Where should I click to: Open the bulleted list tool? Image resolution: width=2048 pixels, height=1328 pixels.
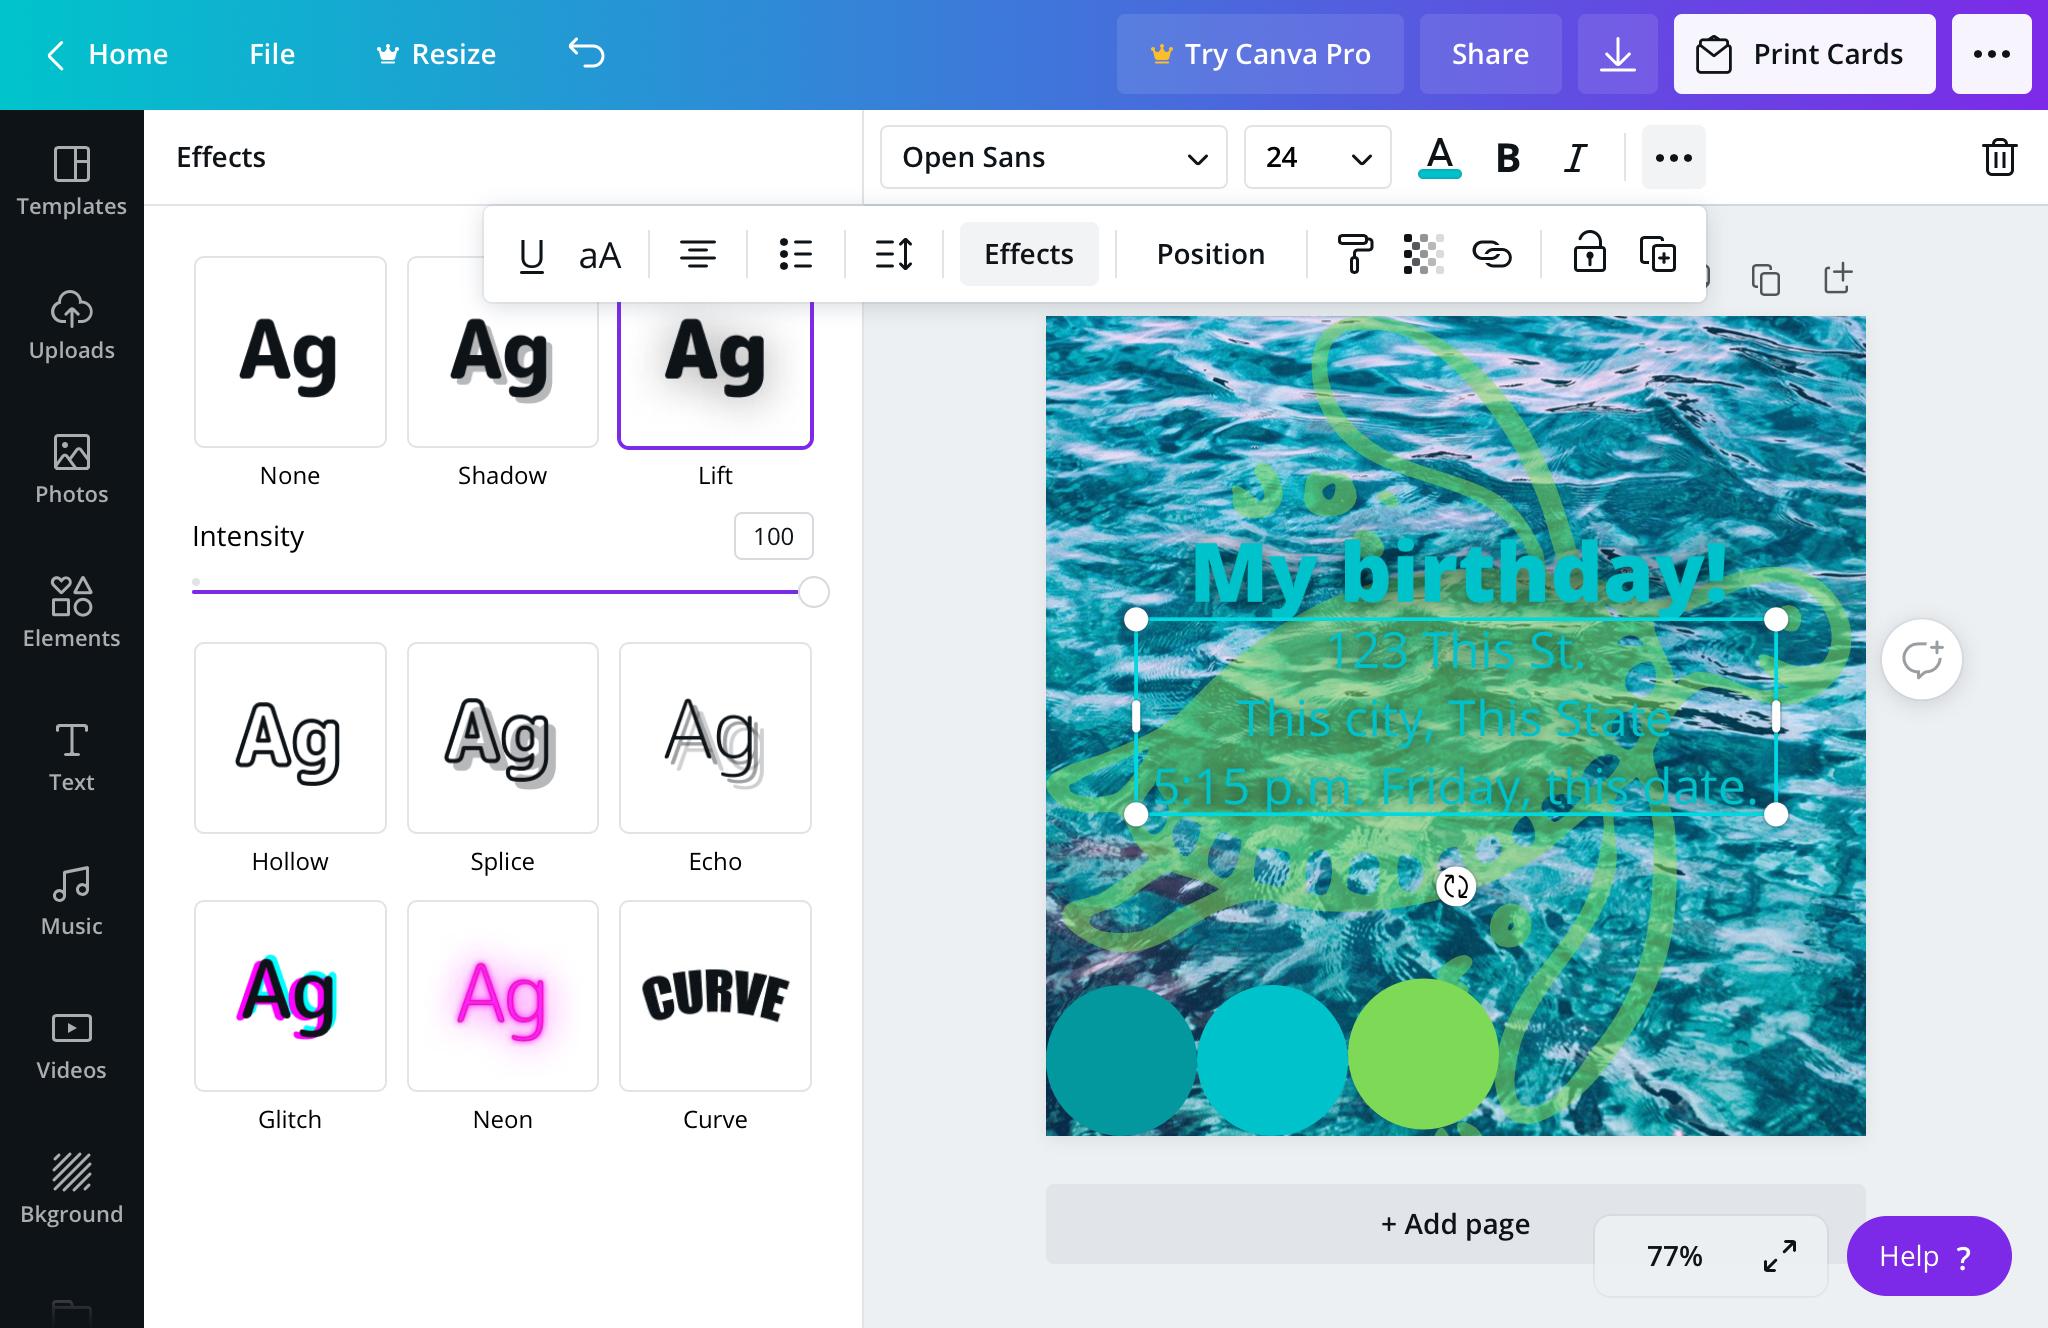(795, 254)
